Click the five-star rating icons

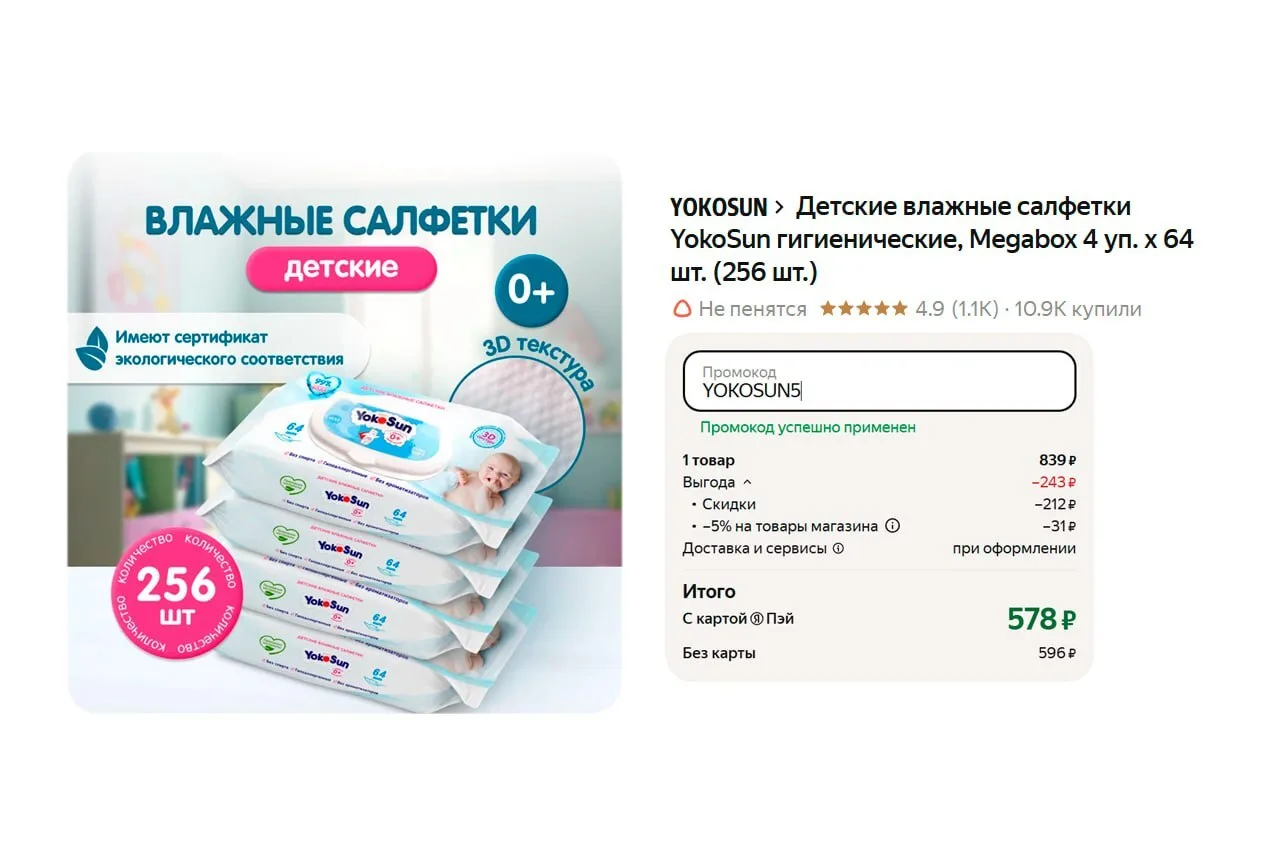click(864, 309)
